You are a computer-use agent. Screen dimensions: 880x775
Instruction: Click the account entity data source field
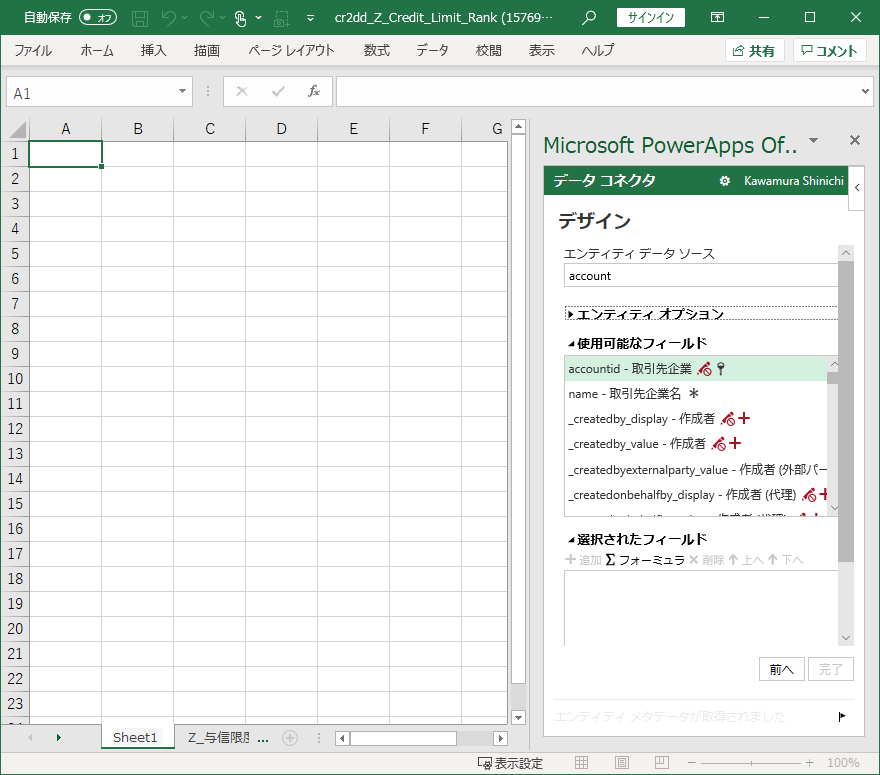pyautogui.click(x=700, y=276)
